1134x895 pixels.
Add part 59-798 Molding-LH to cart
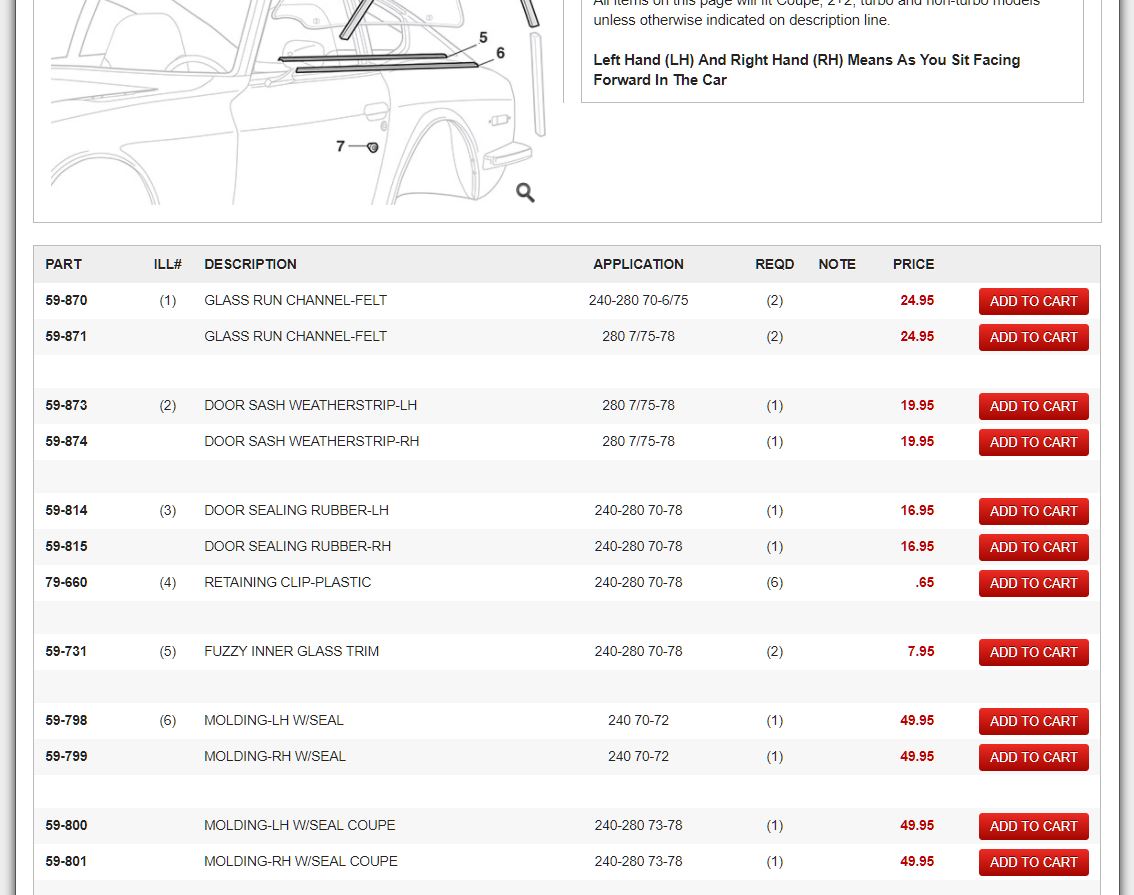pos(1033,721)
